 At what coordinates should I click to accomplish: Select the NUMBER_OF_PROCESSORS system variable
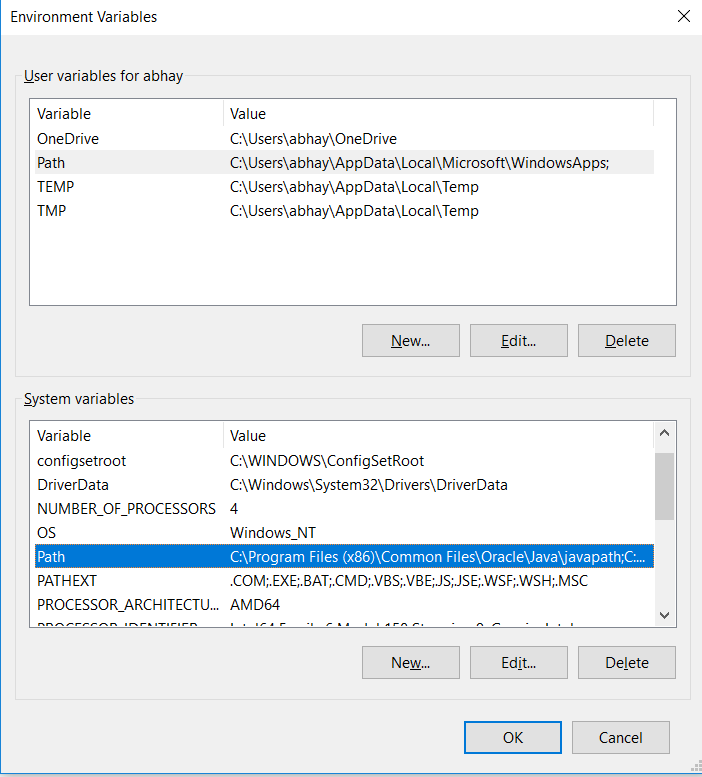pos(344,508)
